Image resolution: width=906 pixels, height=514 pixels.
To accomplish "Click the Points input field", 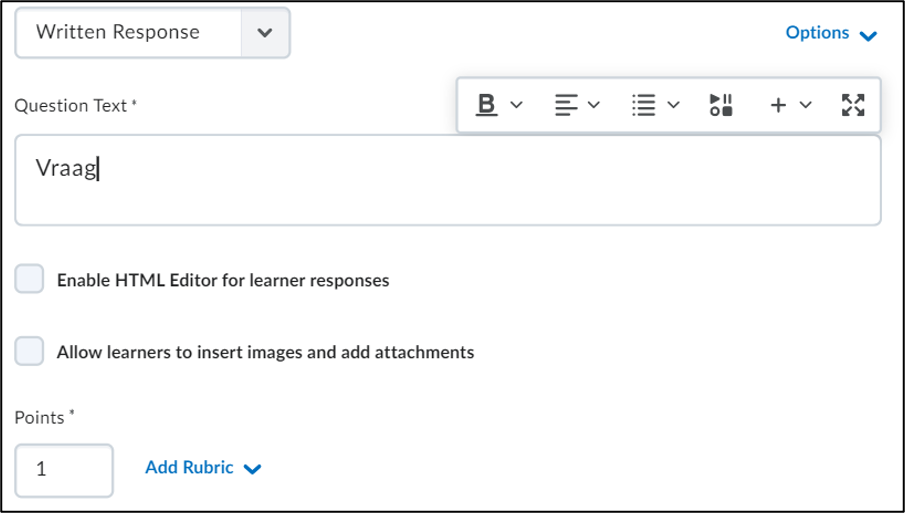I will click(64, 470).
